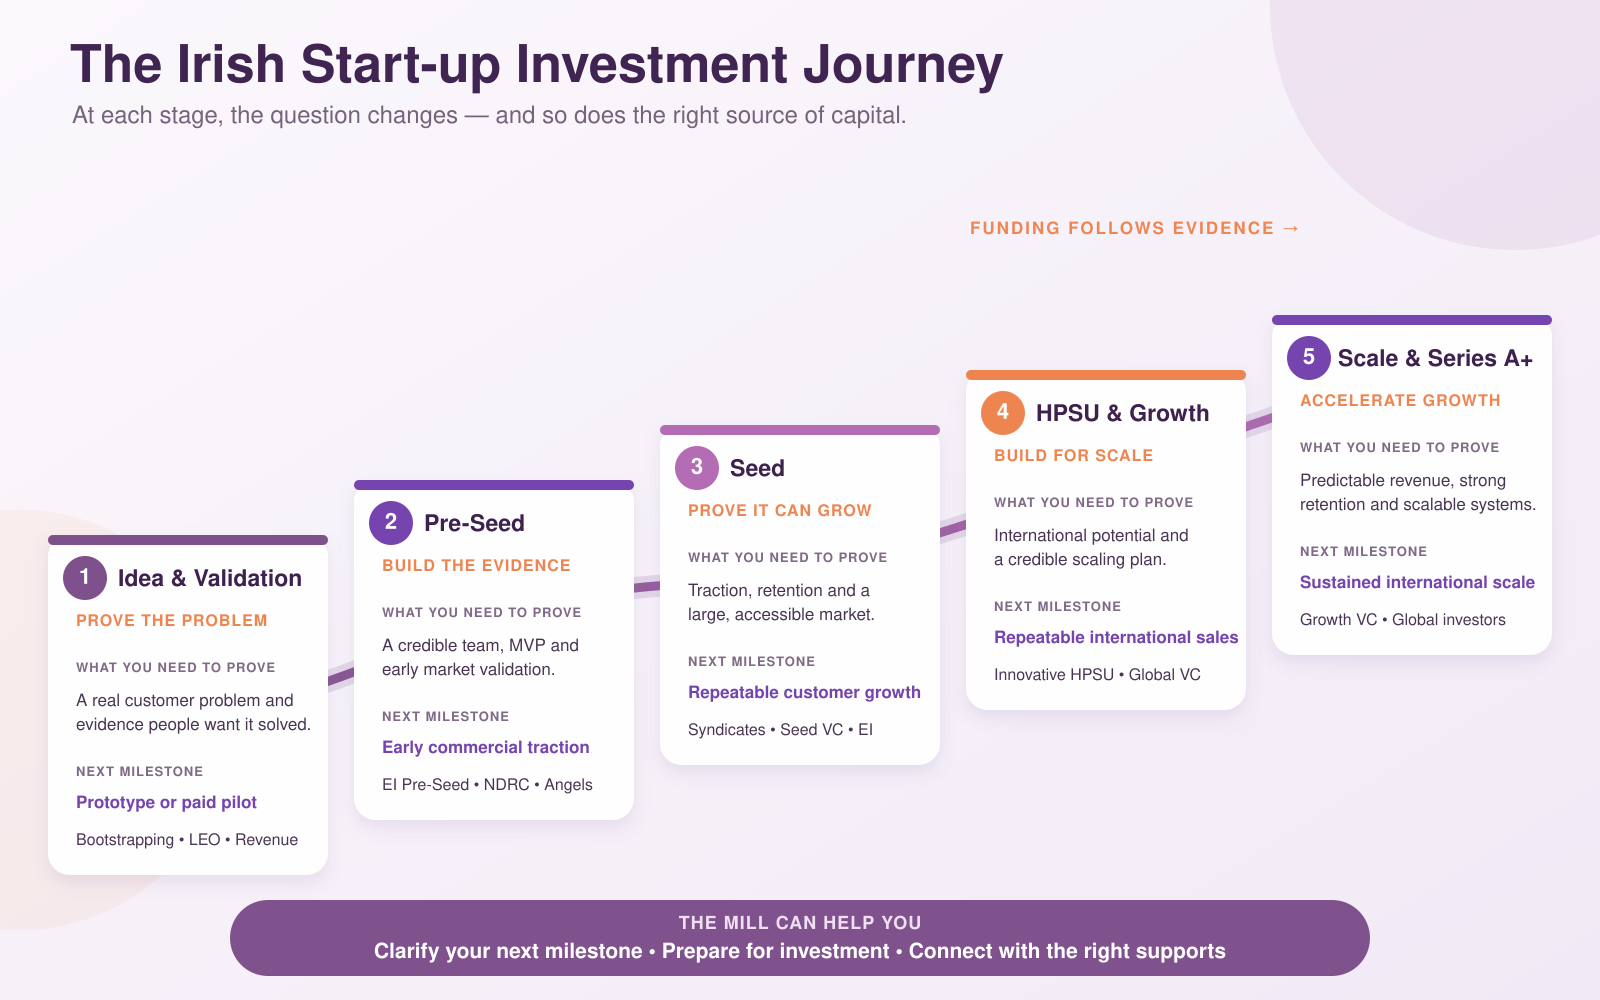
Task: Select the number 5 Scale badge
Action: [x=1309, y=358]
